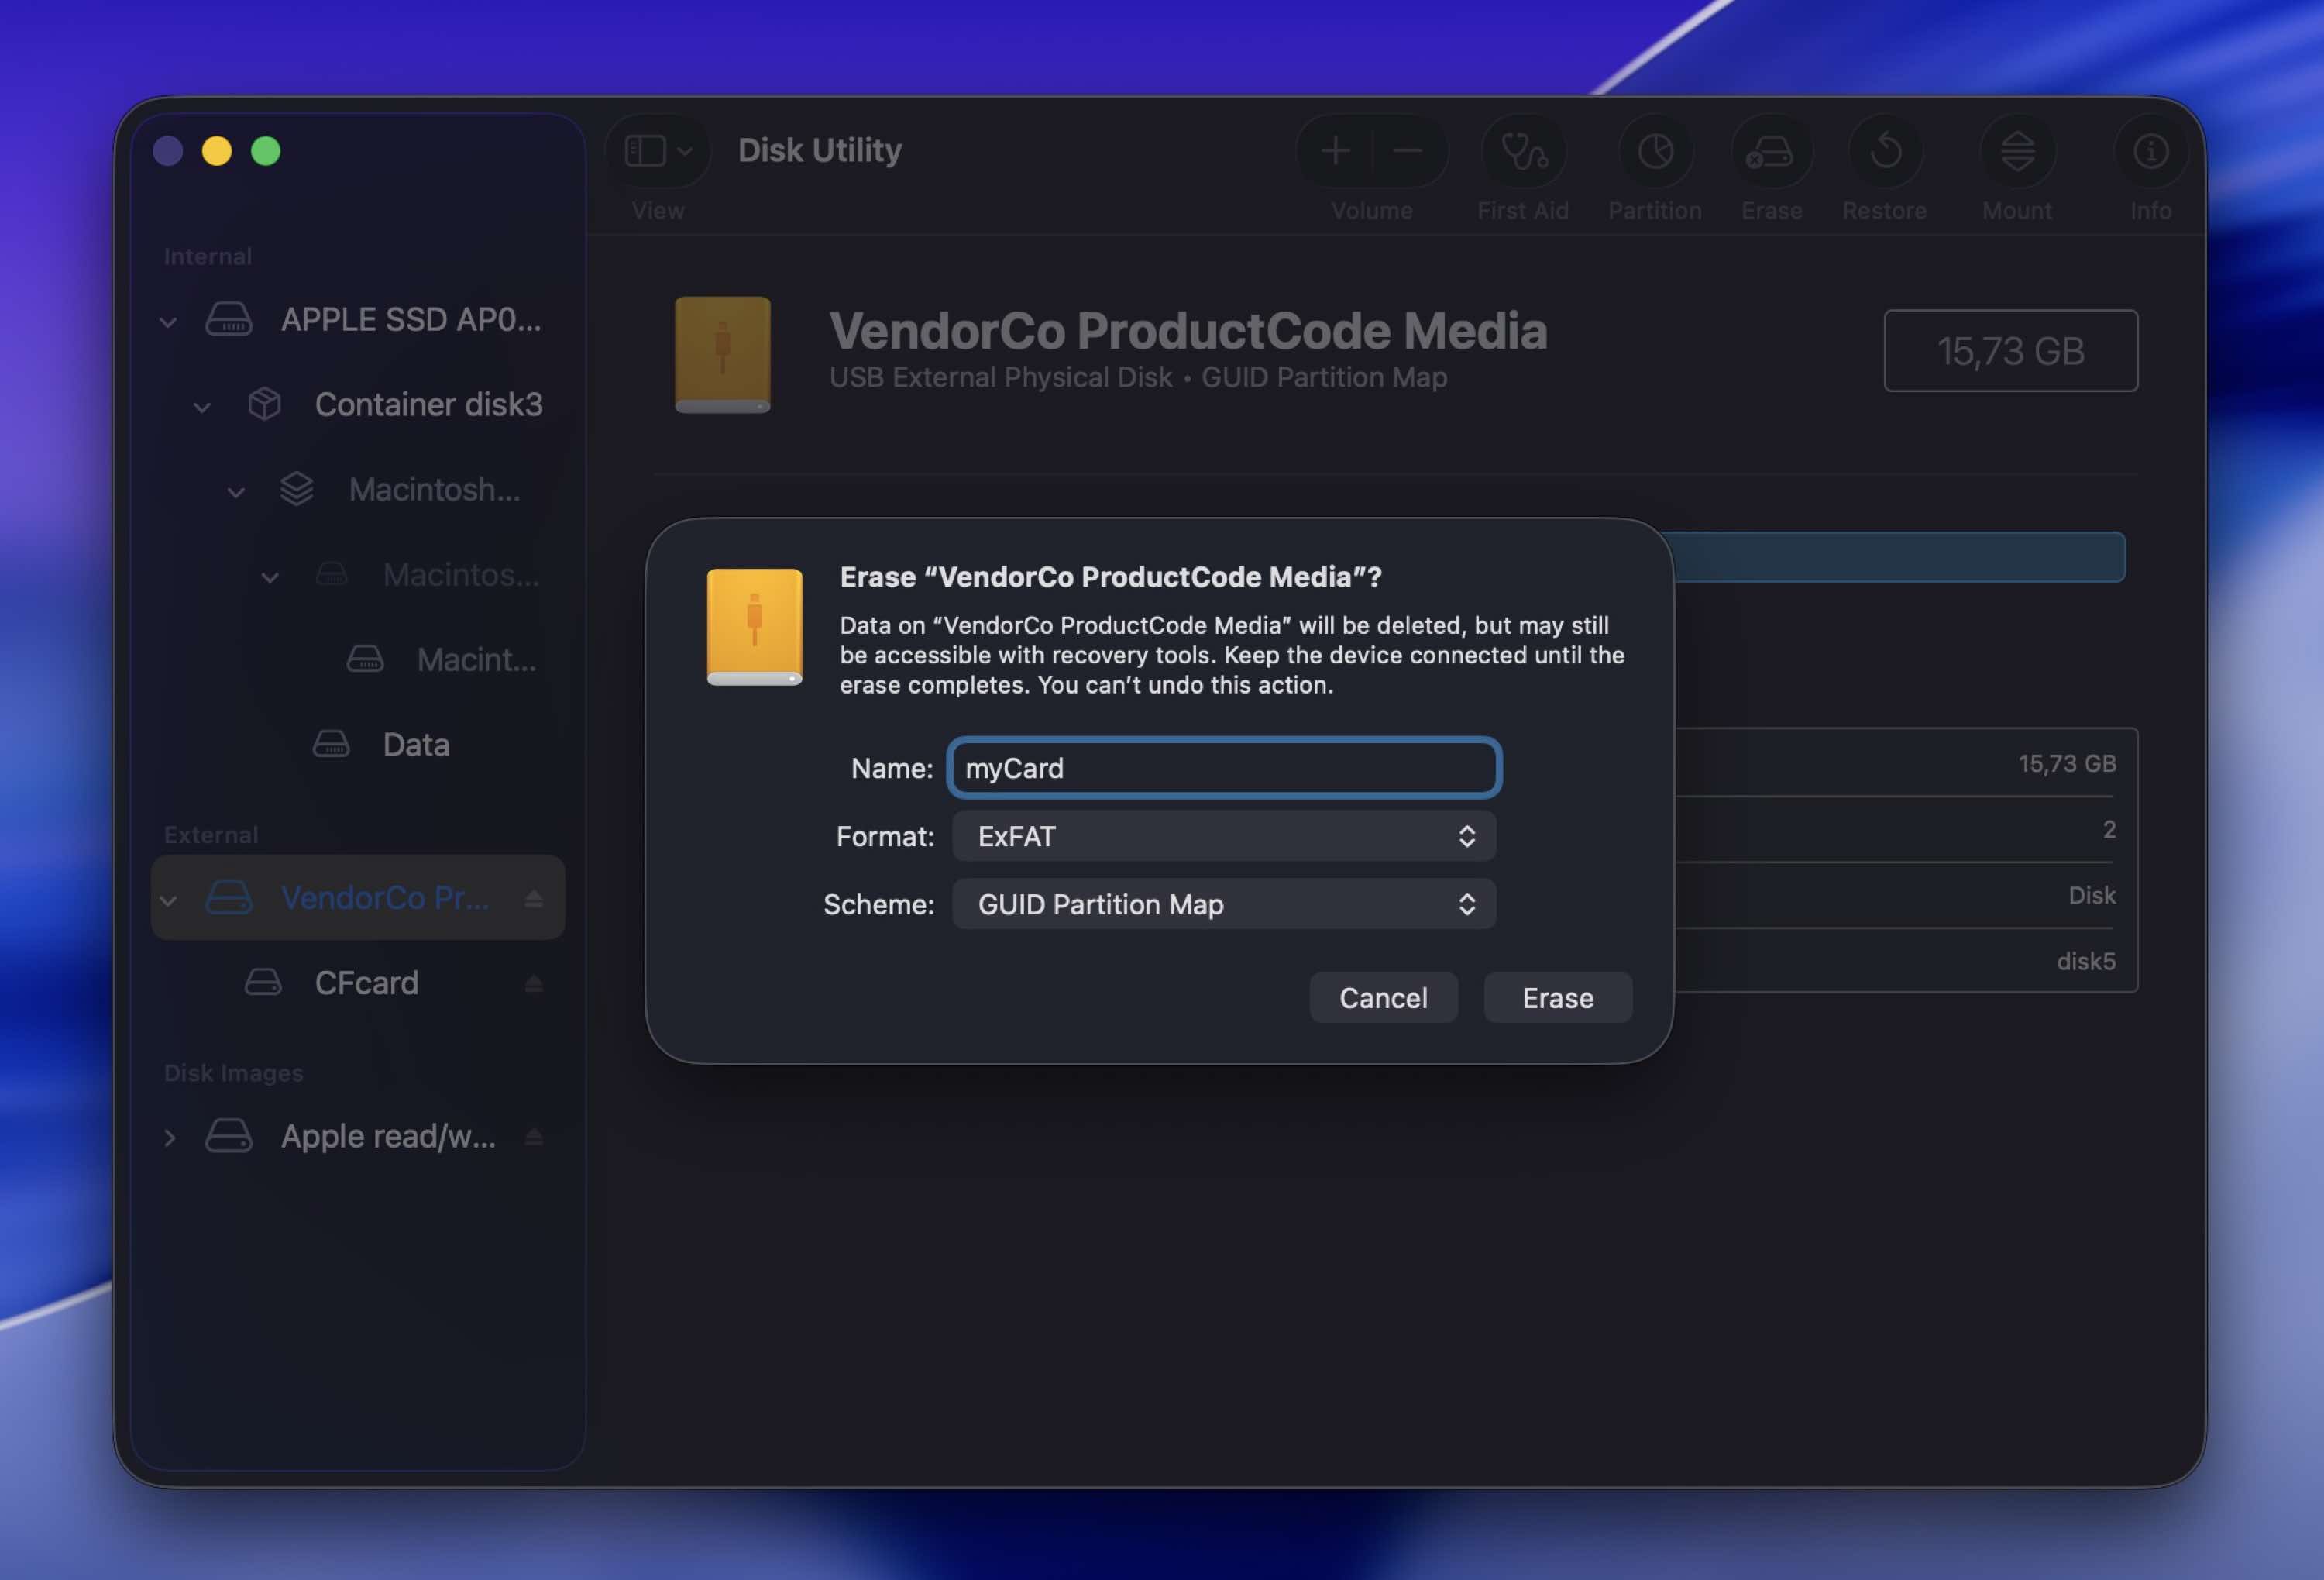
Task: Open the Format dropdown showing ExFAT
Action: pyautogui.click(x=1224, y=836)
